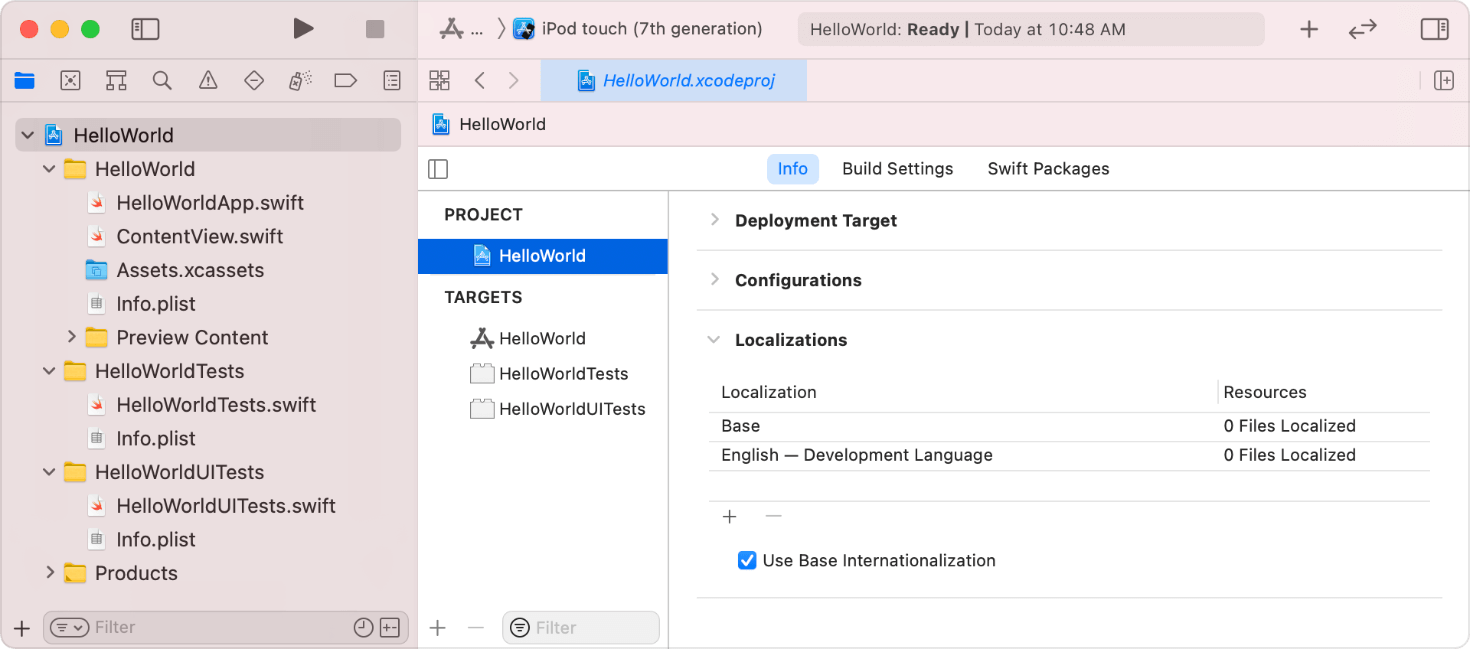The image size is (1470, 649).
Task: Go back in editor history
Action: point(480,81)
